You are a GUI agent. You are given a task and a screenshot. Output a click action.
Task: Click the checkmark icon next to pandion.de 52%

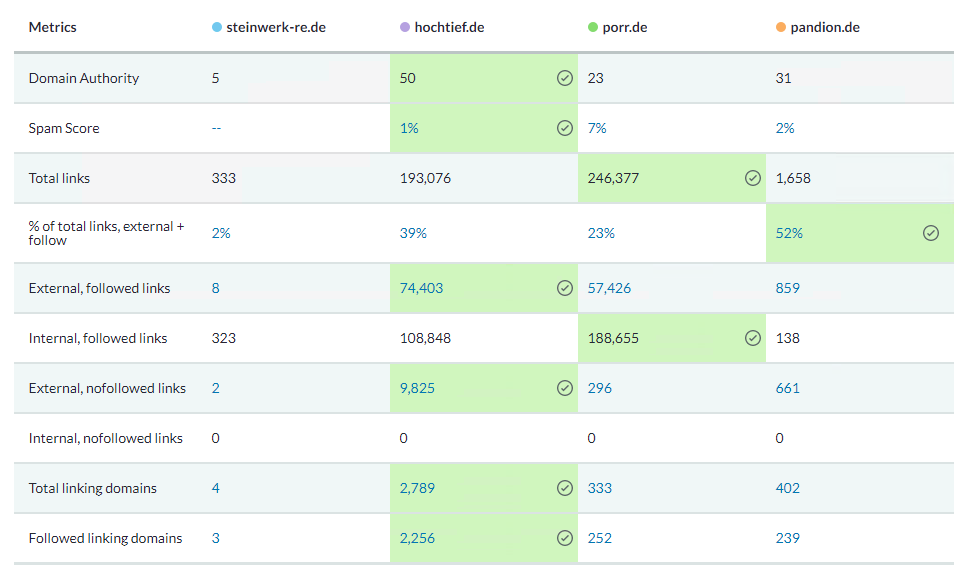931,233
